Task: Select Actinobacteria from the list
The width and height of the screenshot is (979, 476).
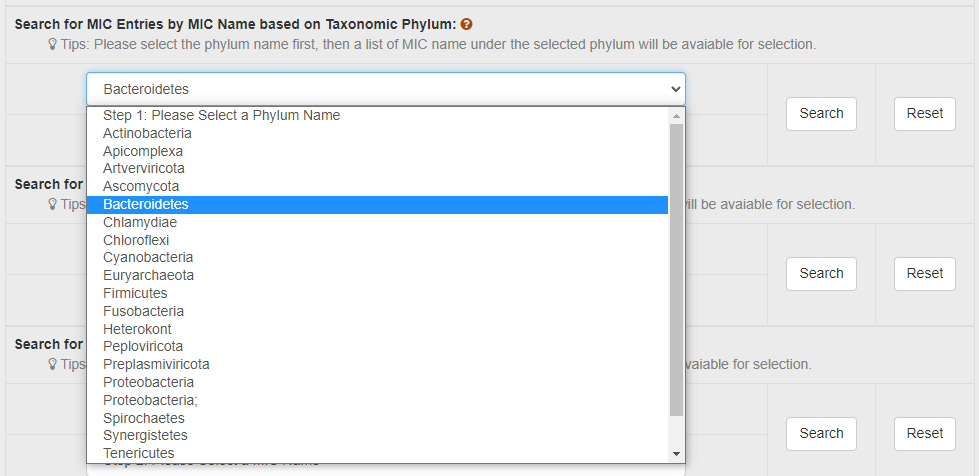Action: [147, 133]
